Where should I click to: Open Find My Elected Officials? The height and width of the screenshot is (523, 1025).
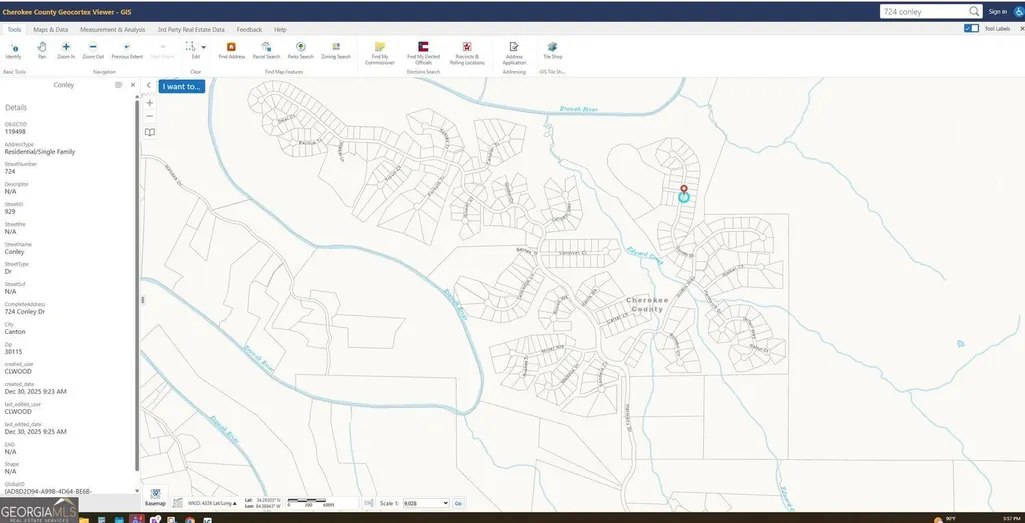coord(424,53)
